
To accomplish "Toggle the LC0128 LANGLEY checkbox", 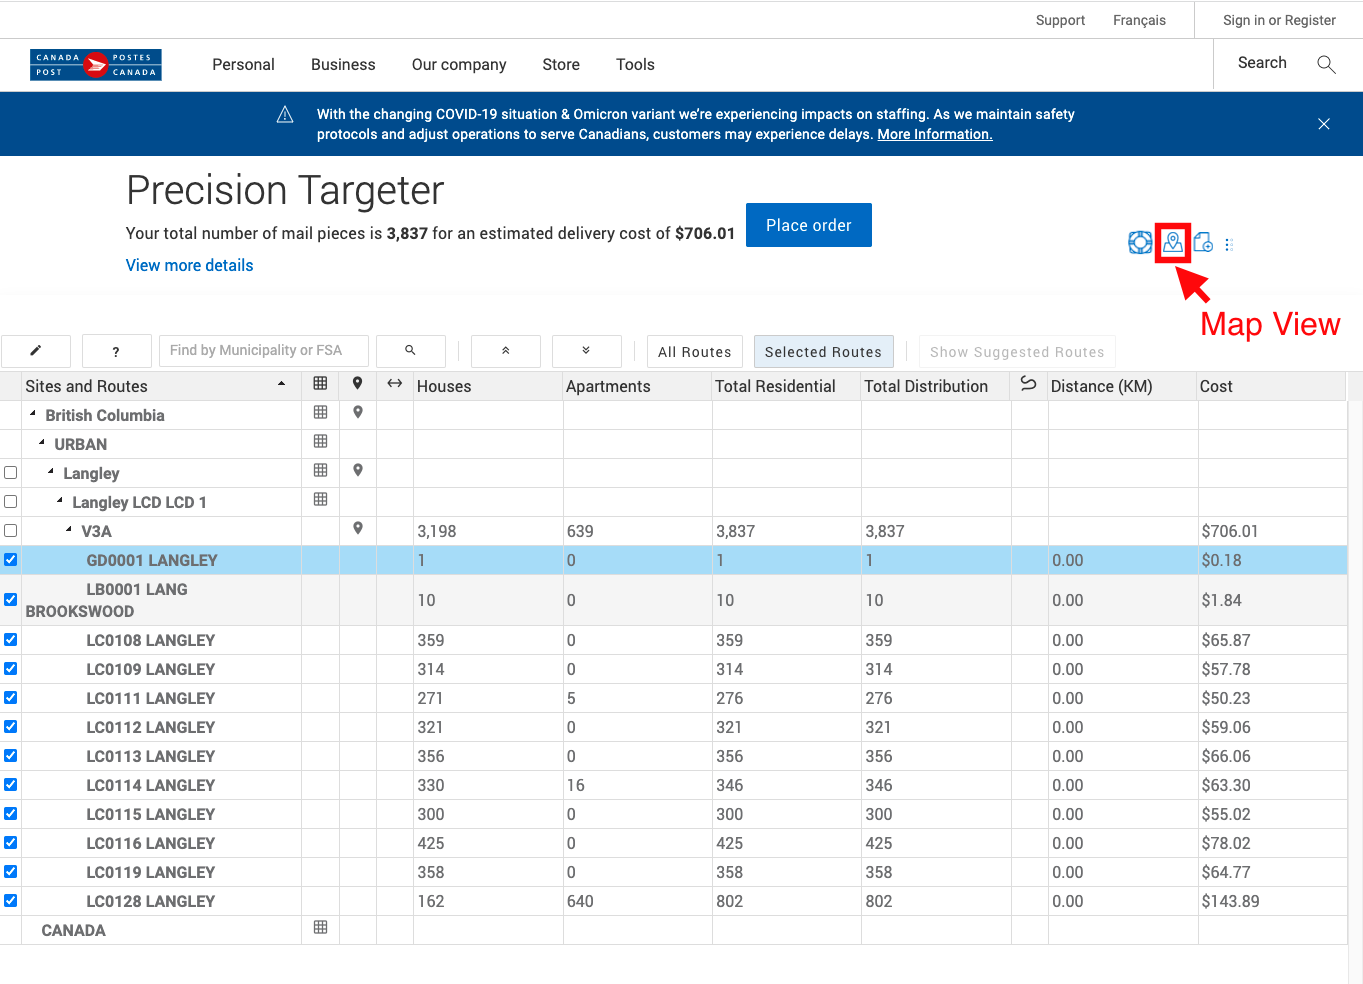I will (x=11, y=901).
